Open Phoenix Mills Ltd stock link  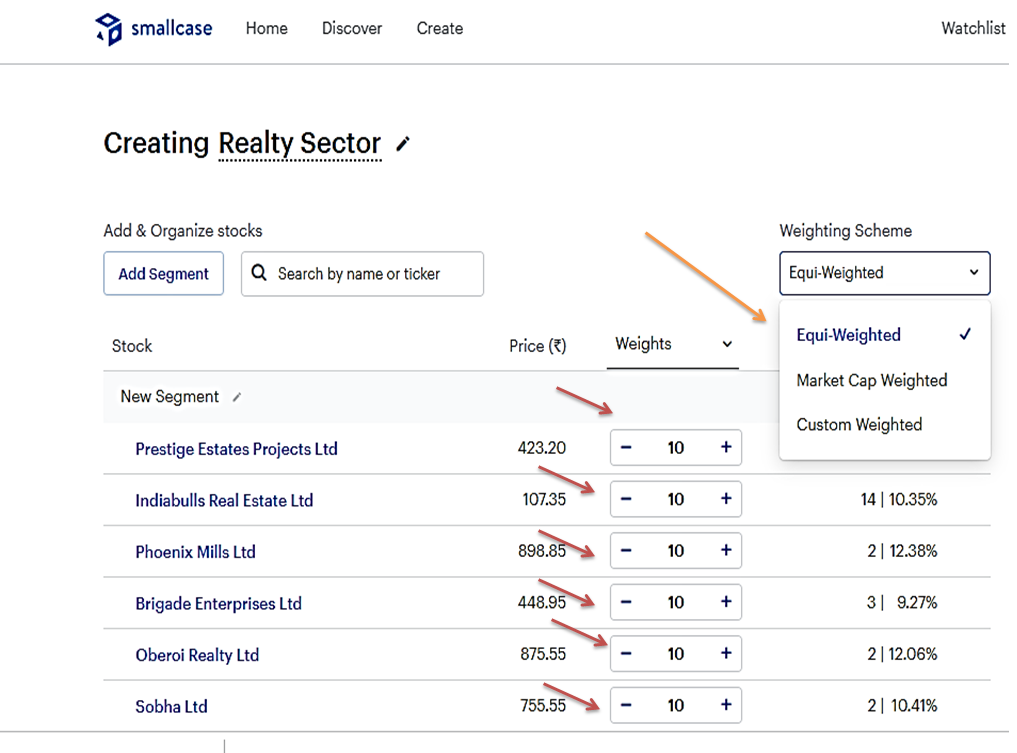tap(196, 552)
